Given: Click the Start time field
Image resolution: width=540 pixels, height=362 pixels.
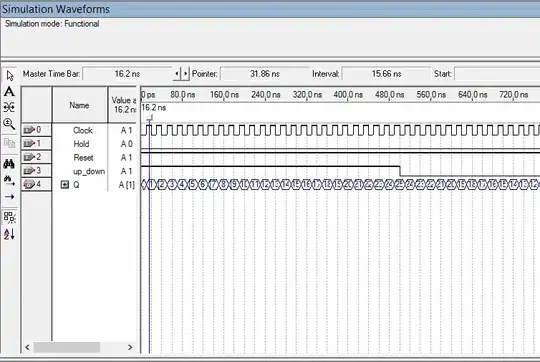Looking at the screenshot, I should (497, 74).
